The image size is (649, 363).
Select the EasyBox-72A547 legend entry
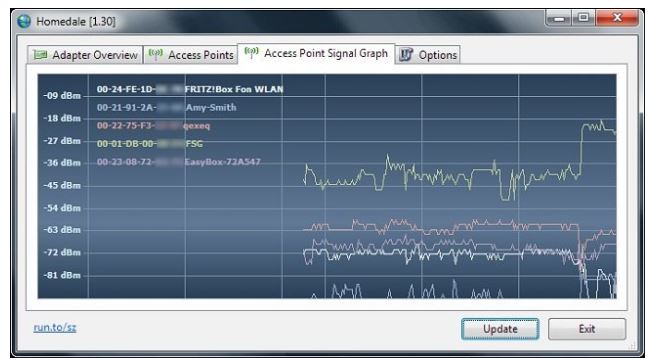pyautogui.click(x=179, y=162)
